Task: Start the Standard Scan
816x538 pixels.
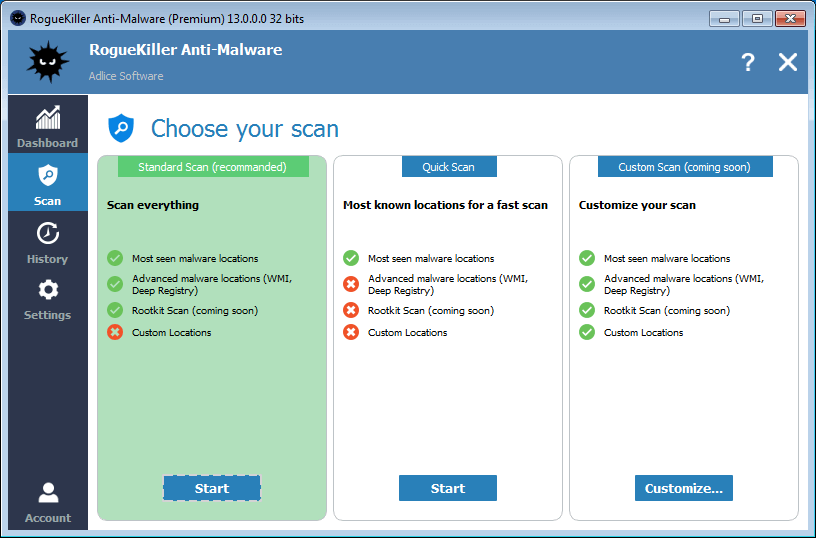Action: click(x=212, y=488)
